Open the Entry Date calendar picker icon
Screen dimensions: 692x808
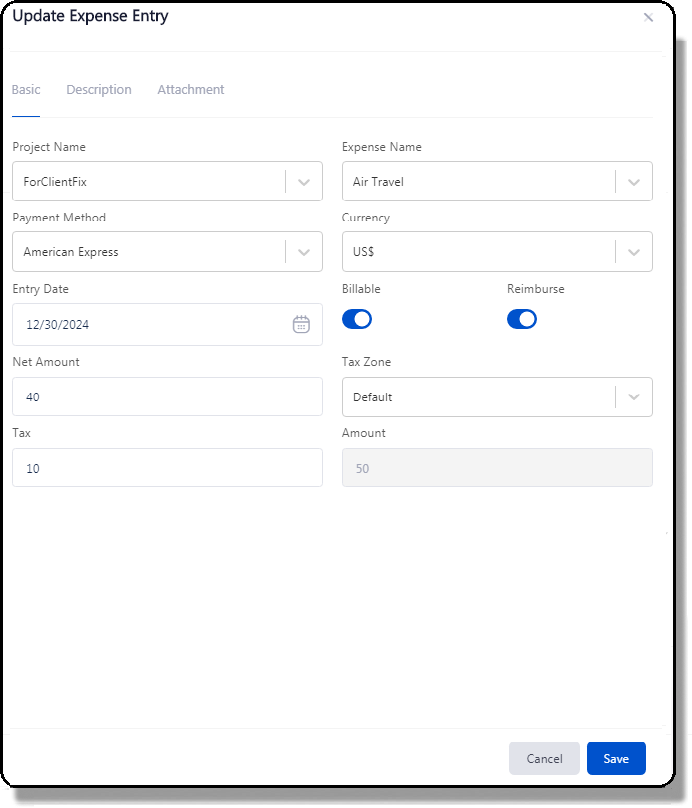[x=301, y=325]
